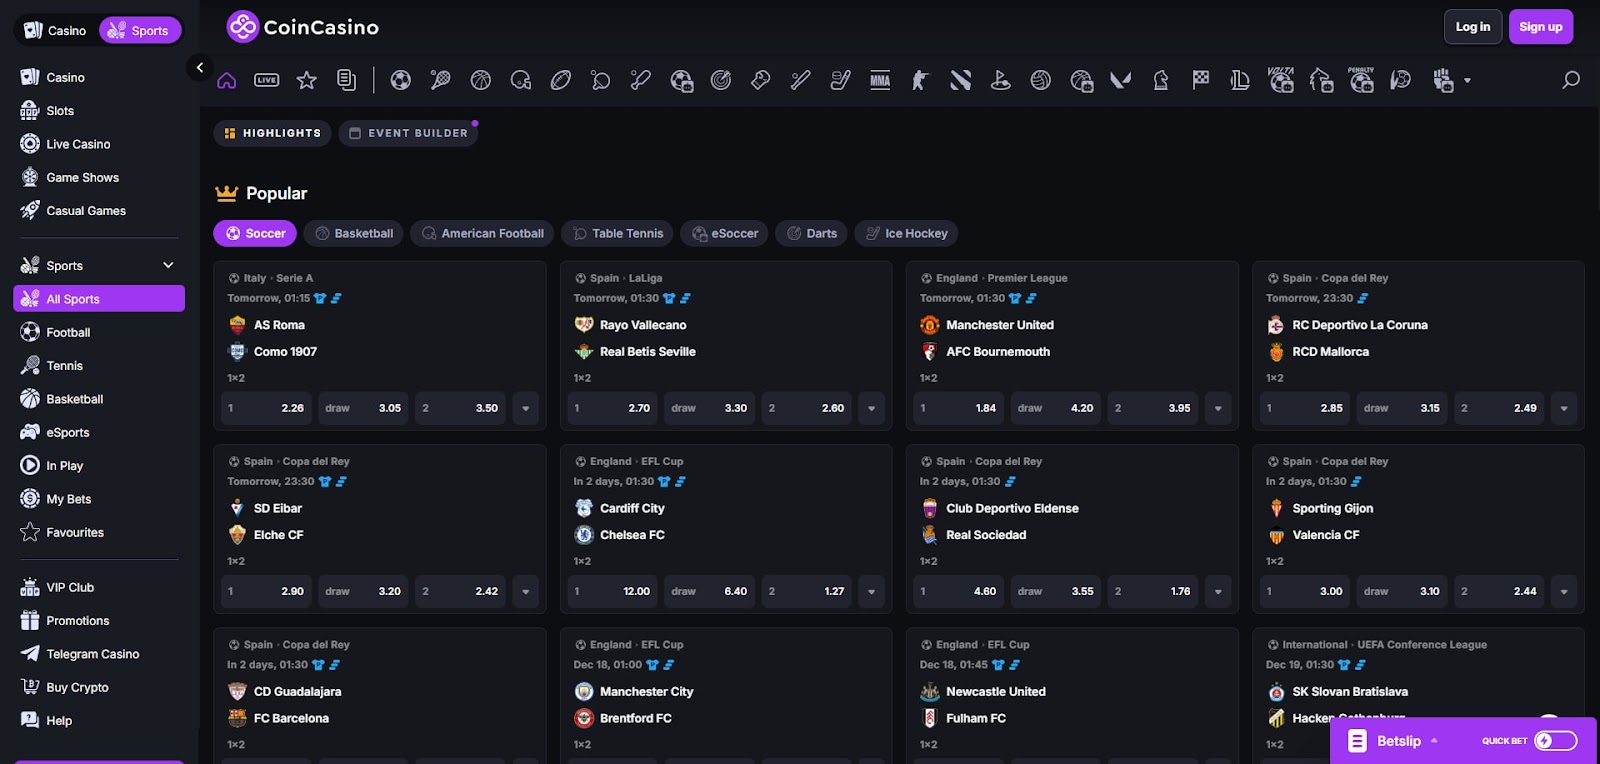Select the golf flag icon in the toolbar
This screenshot has height=764, width=1600.
1000,80
